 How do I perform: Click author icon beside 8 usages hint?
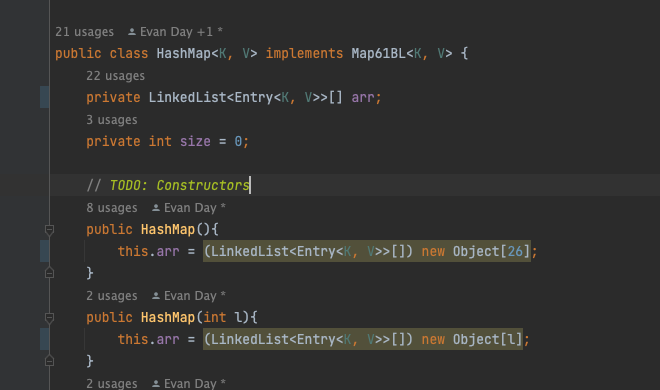point(156,207)
